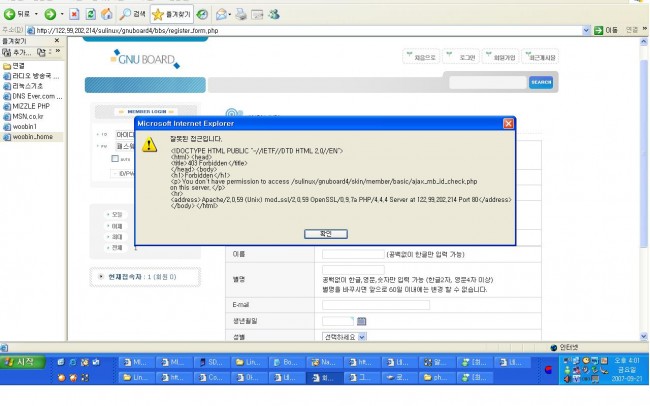This screenshot has height=406, width=650.
Task: Toggle the Favorites (즐겨찾기) star button
Action: tap(172, 15)
